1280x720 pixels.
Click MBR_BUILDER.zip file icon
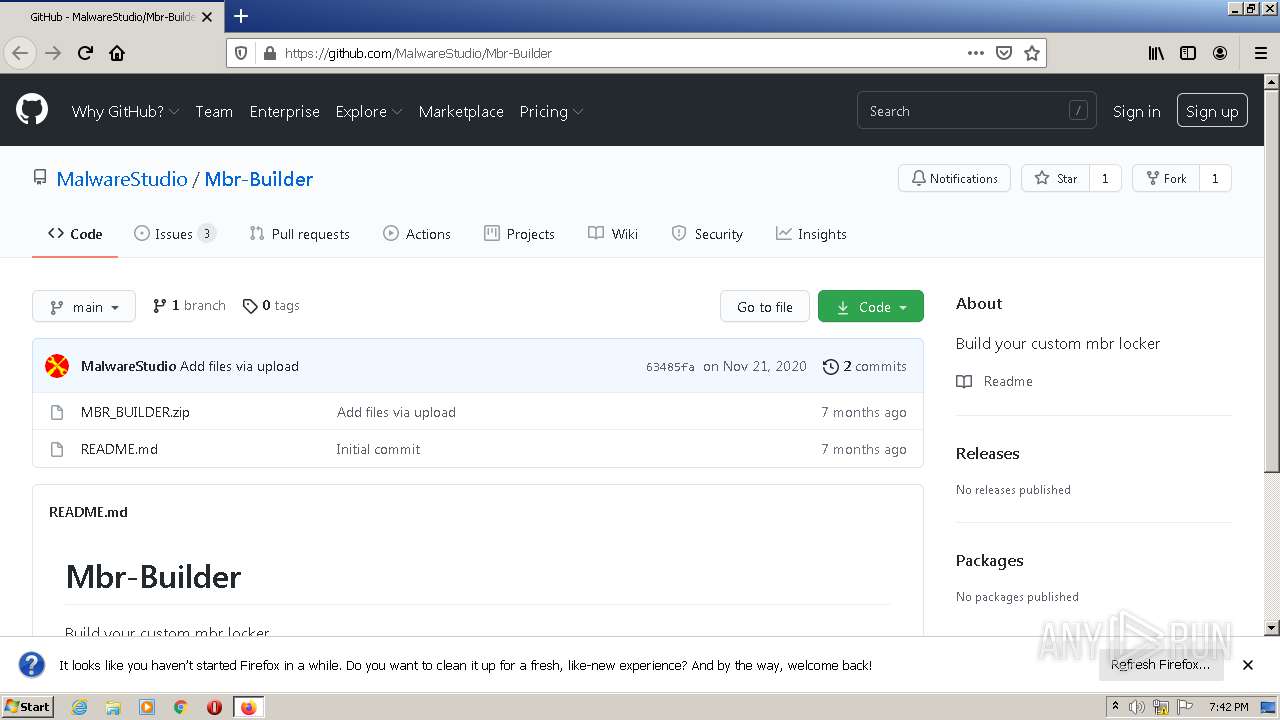pyautogui.click(x=57, y=412)
